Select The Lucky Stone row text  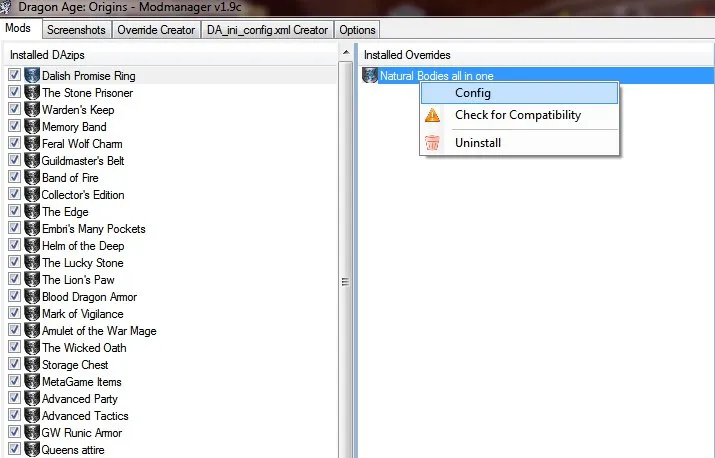tap(83, 263)
